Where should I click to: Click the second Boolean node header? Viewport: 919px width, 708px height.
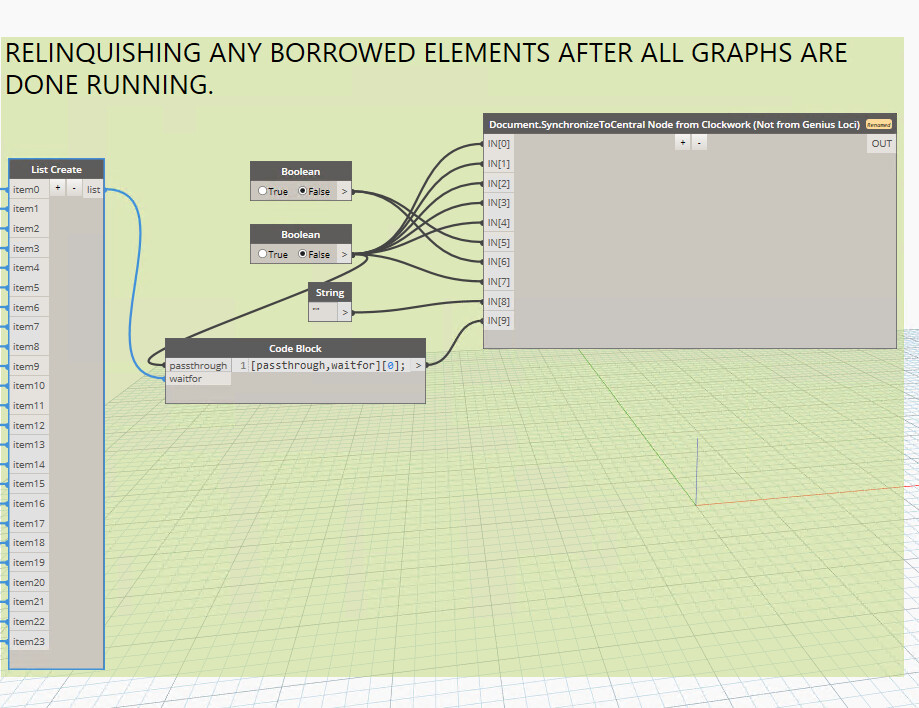coord(301,234)
